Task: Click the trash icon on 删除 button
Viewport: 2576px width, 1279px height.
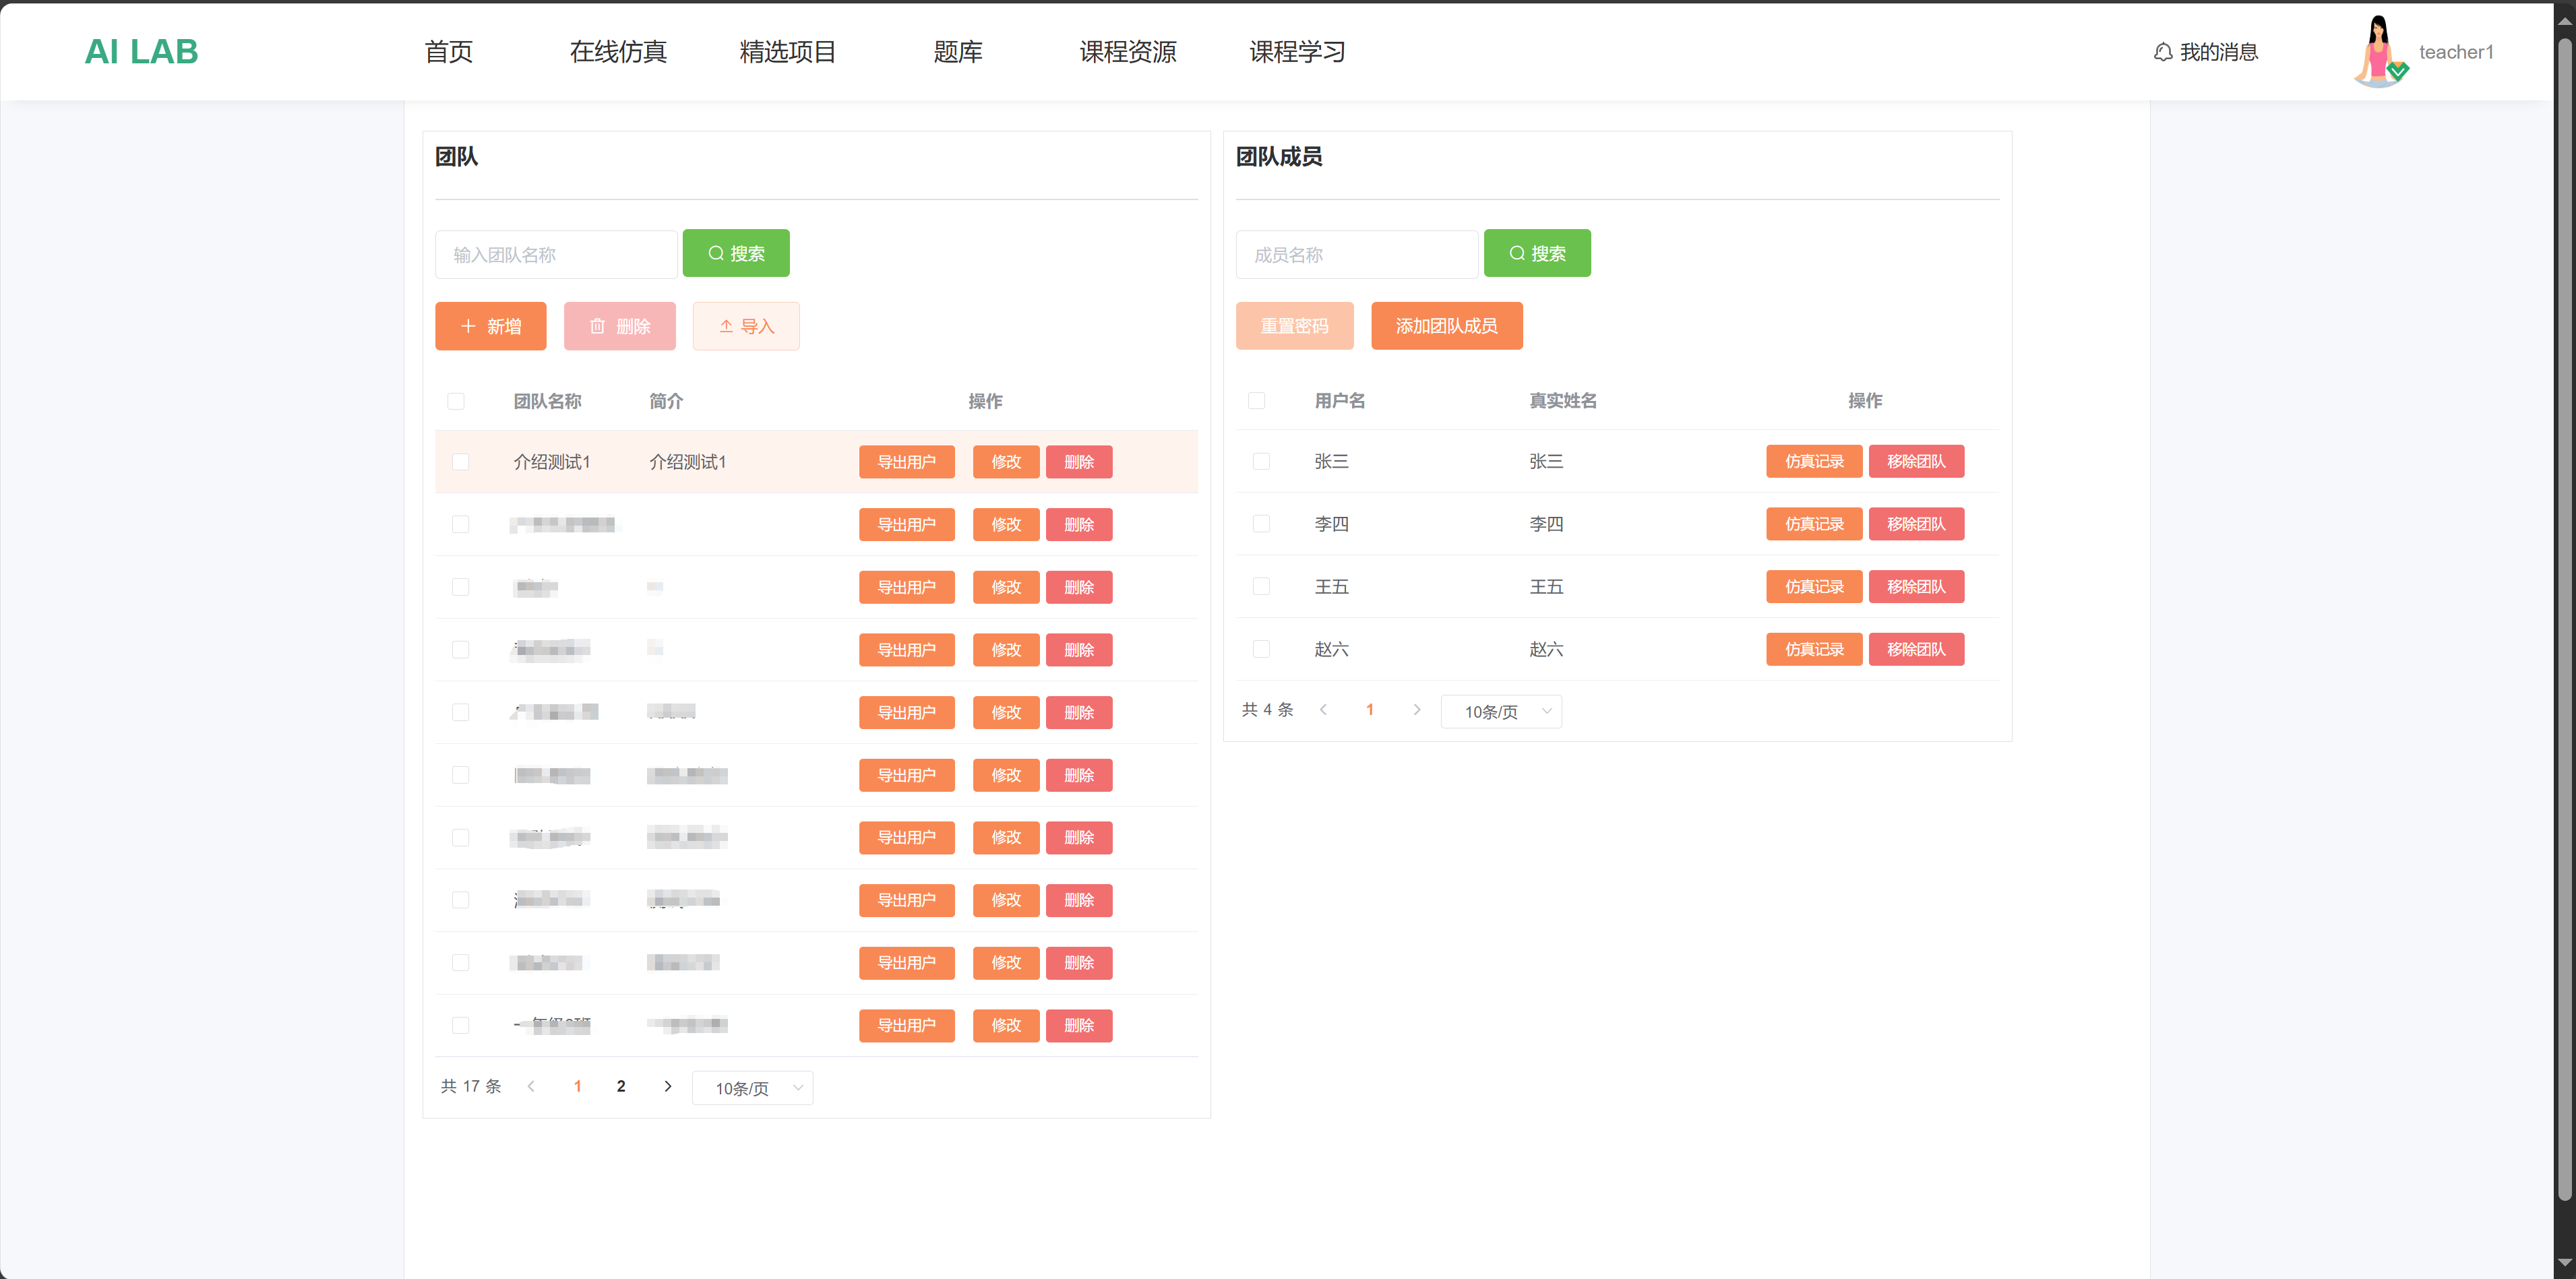Action: (597, 327)
